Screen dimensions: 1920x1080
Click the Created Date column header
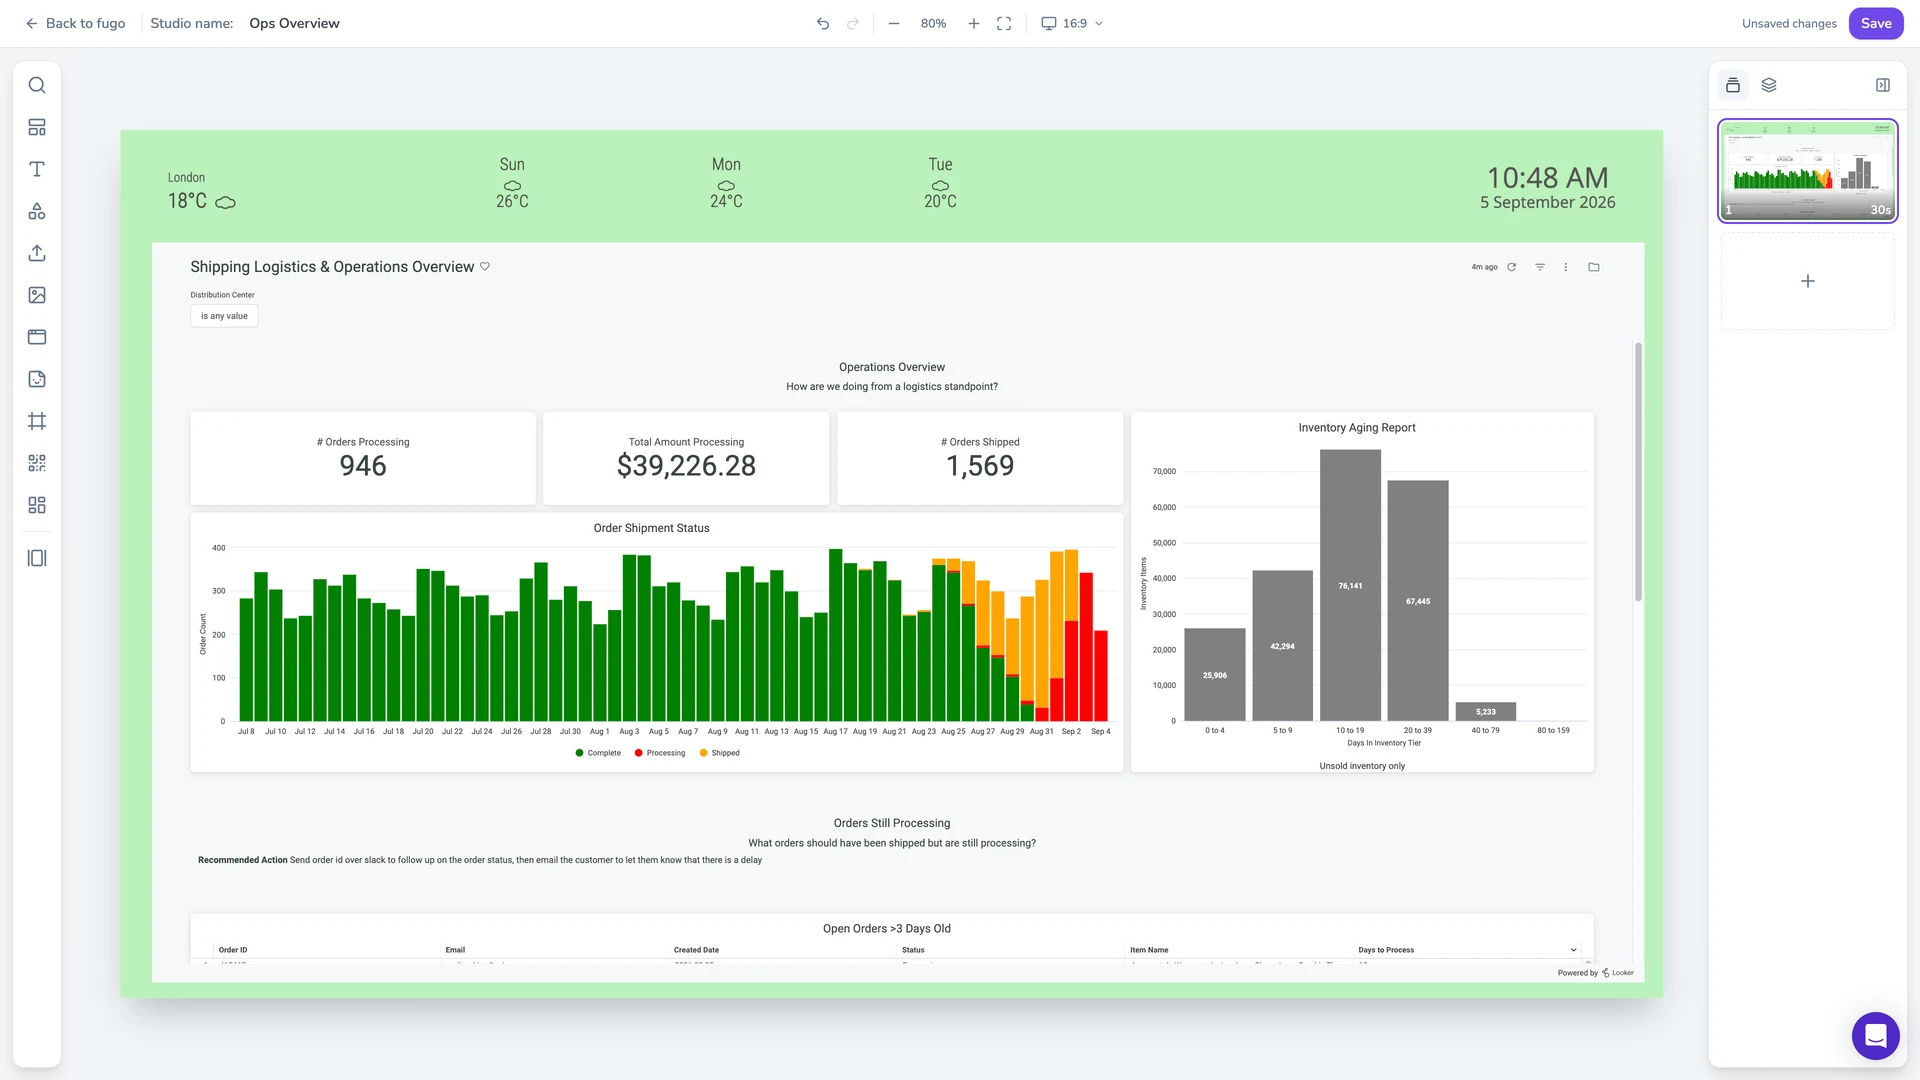[x=696, y=950]
